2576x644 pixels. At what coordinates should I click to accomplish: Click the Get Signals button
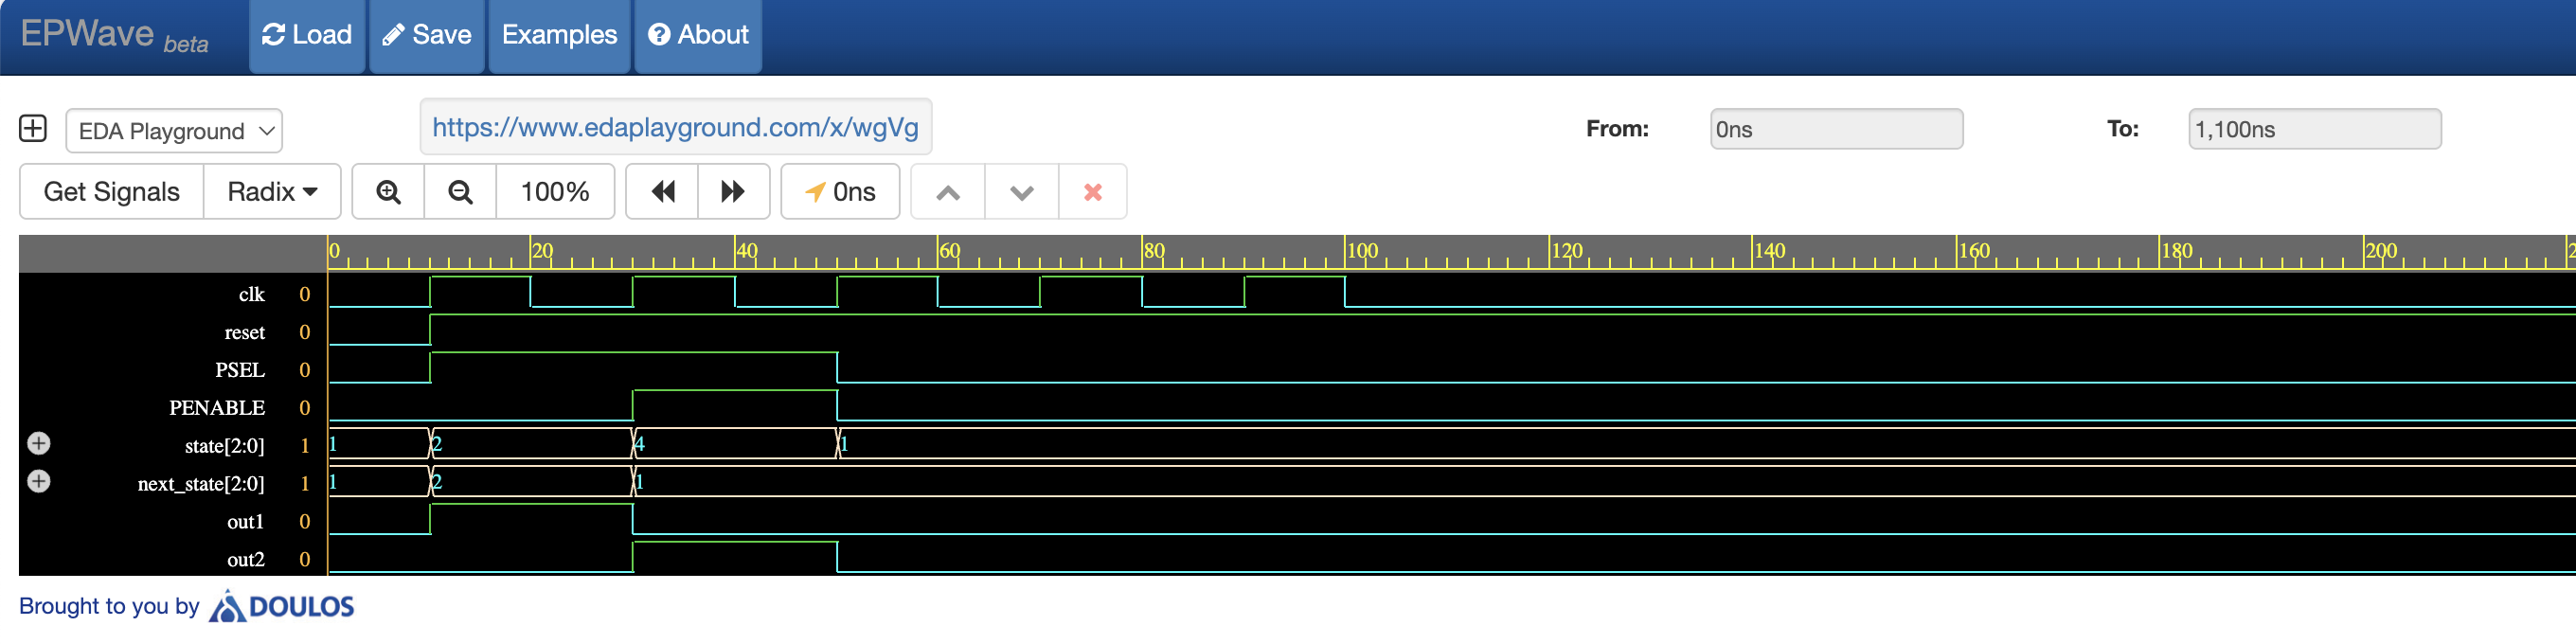112,192
